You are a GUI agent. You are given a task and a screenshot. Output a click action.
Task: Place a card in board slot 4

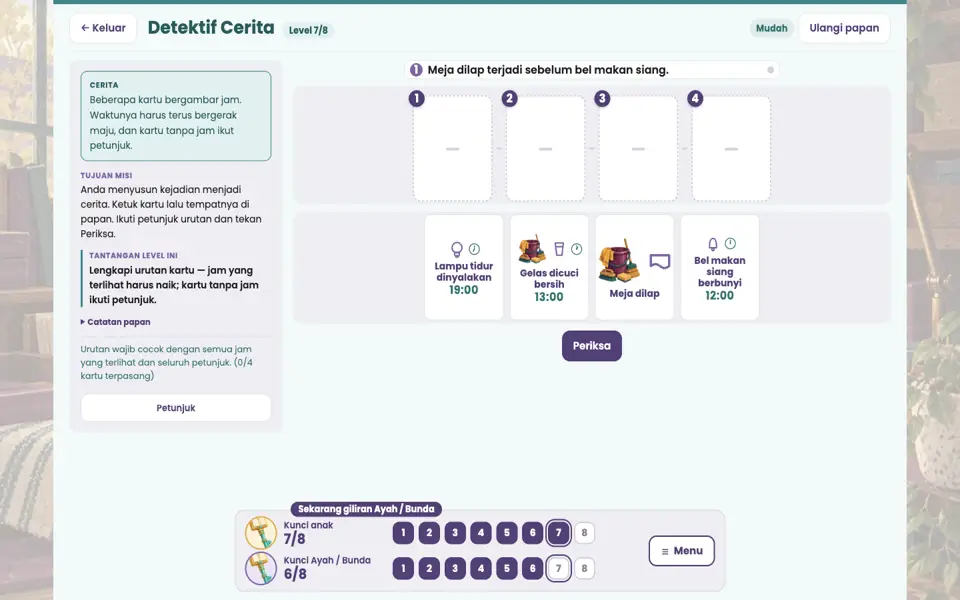(731, 149)
